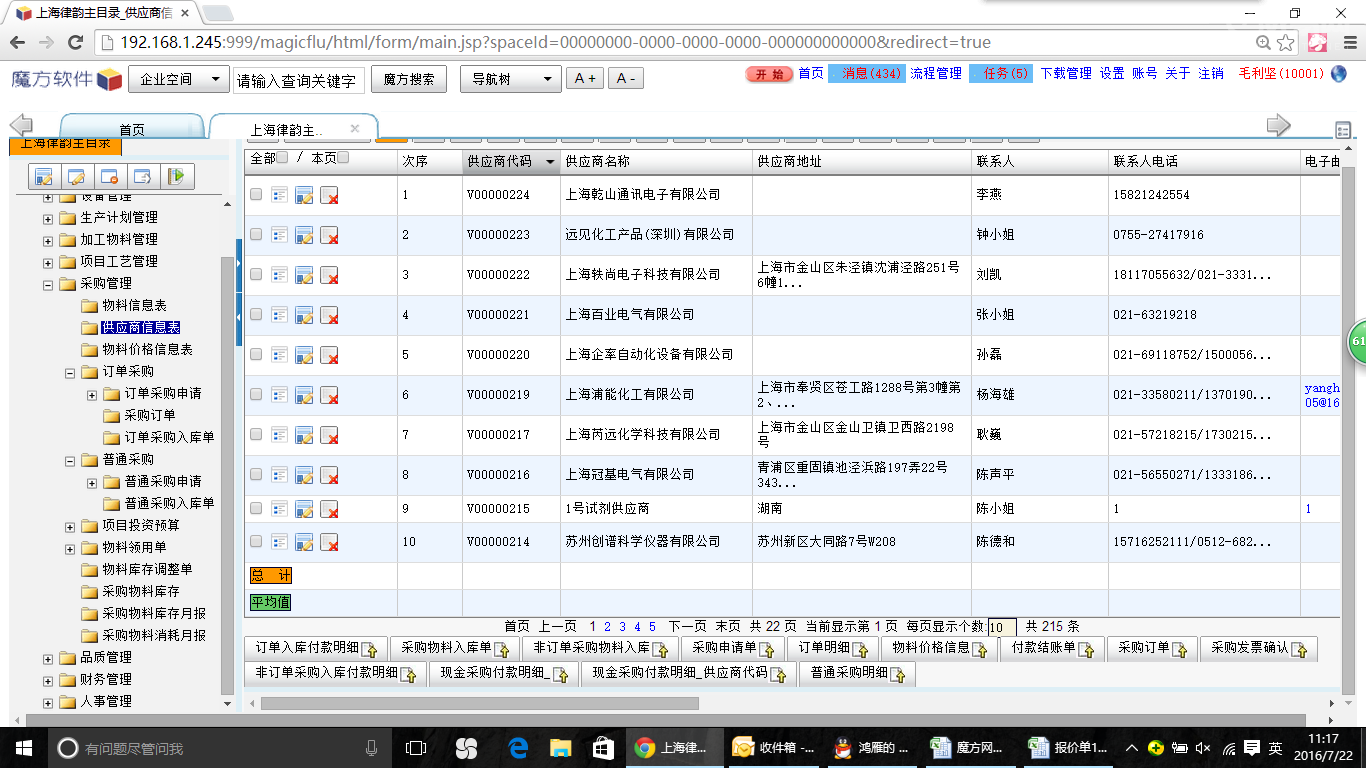The image size is (1366, 768).
Task: Open detail view icon for row 6
Action: pyautogui.click(x=280, y=395)
